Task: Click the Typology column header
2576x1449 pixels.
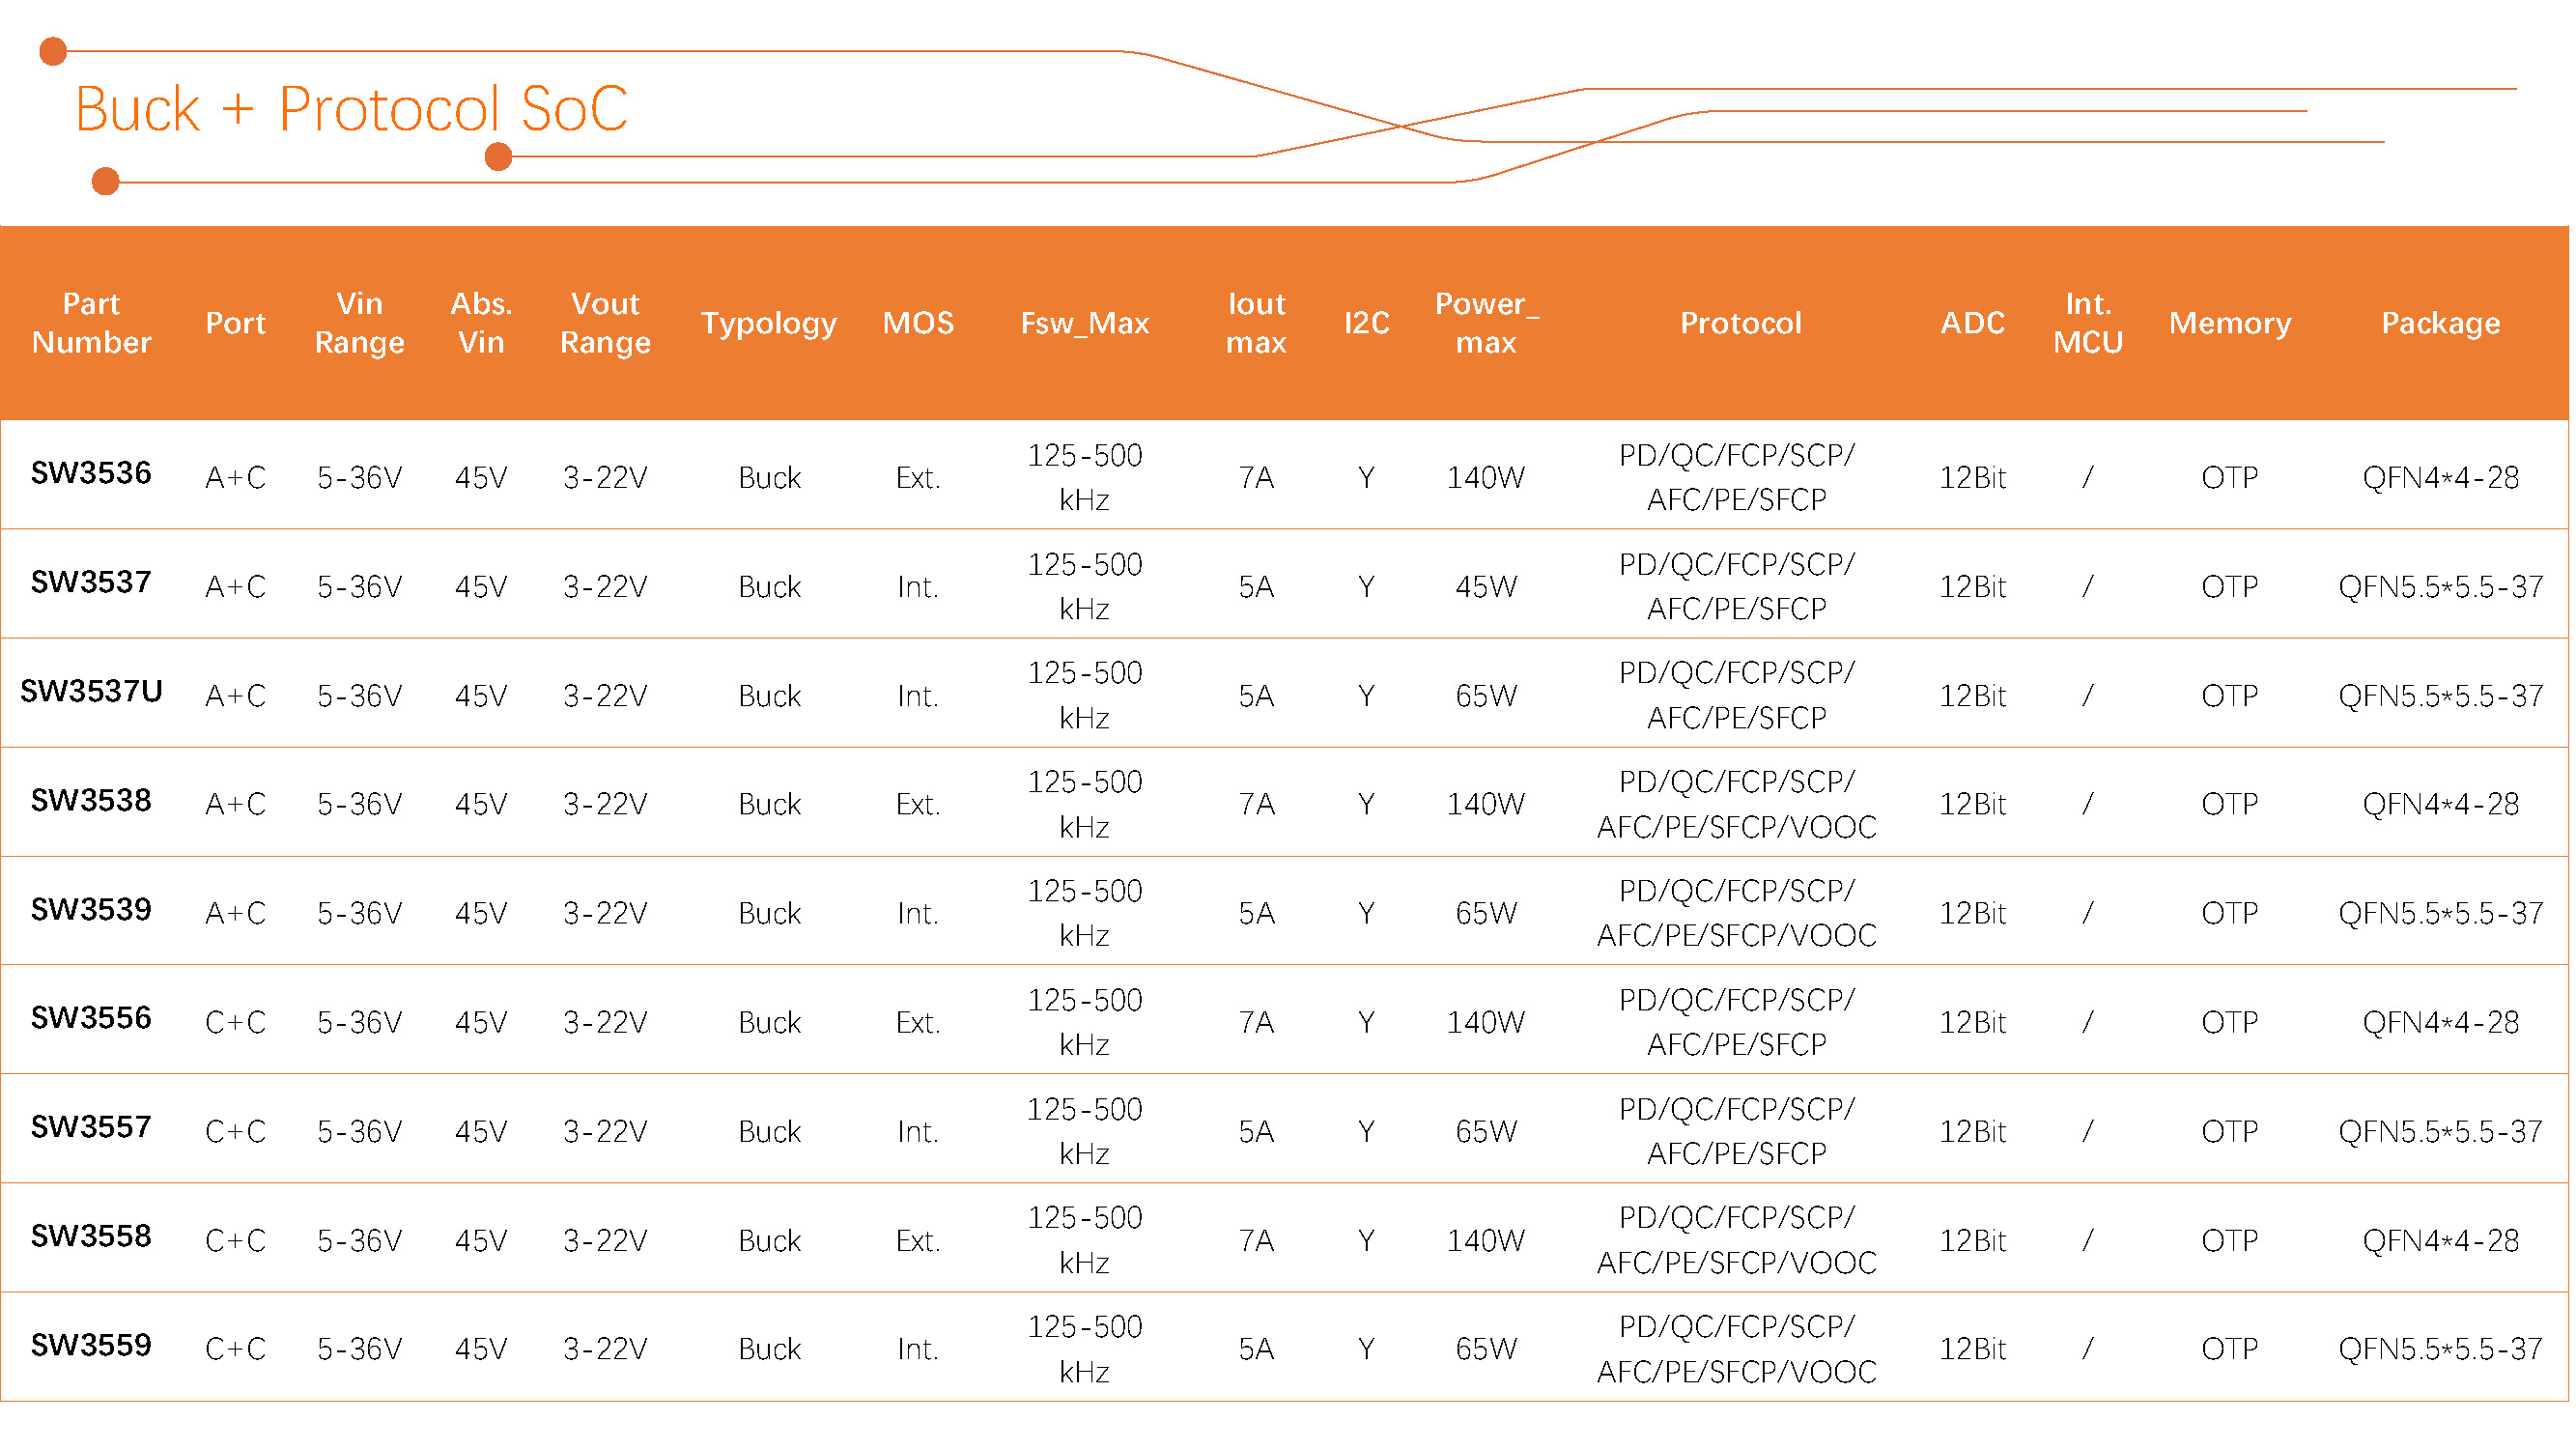Action: pyautogui.click(x=768, y=323)
